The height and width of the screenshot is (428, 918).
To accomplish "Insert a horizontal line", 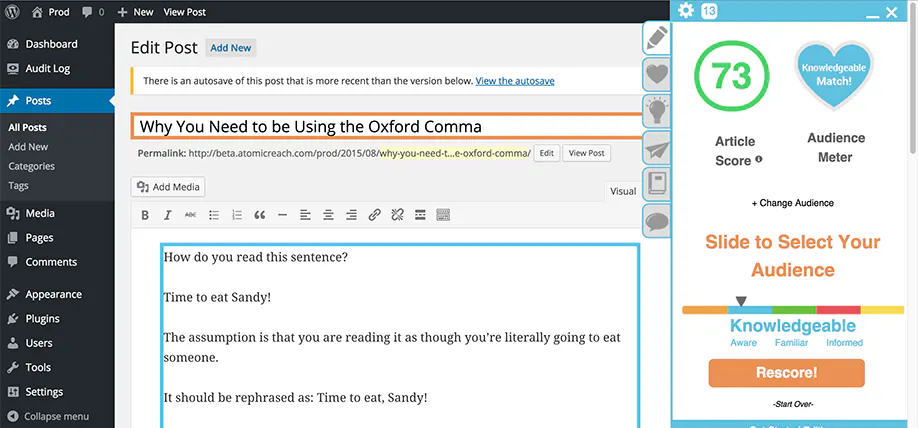I will click(x=282, y=215).
